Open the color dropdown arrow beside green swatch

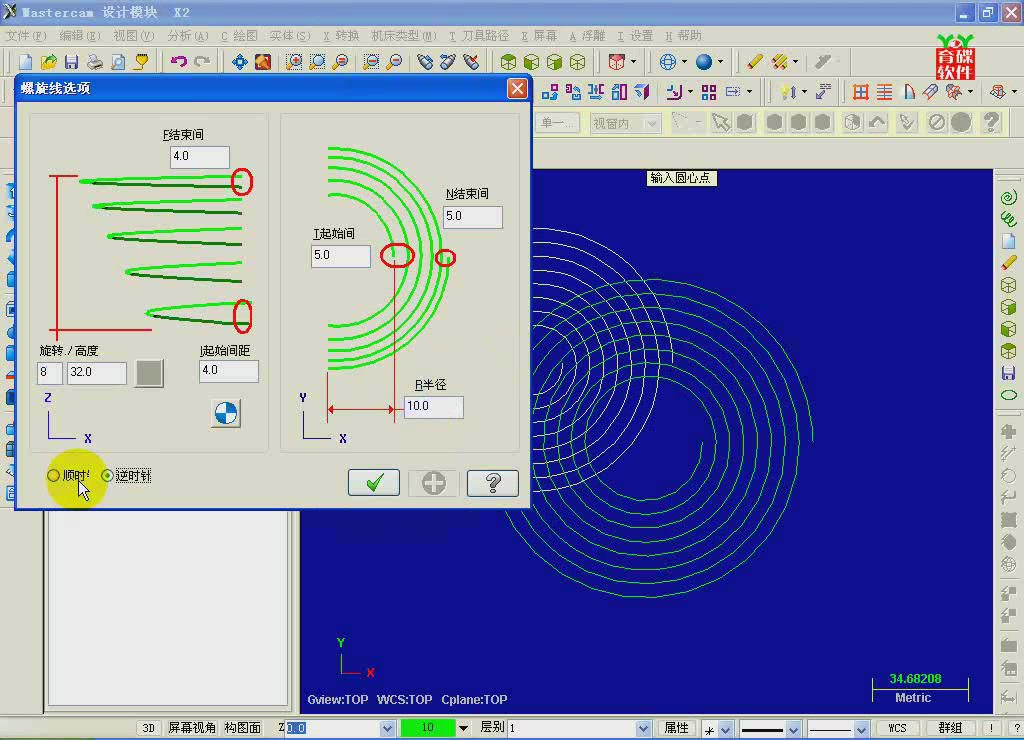[x=463, y=728]
